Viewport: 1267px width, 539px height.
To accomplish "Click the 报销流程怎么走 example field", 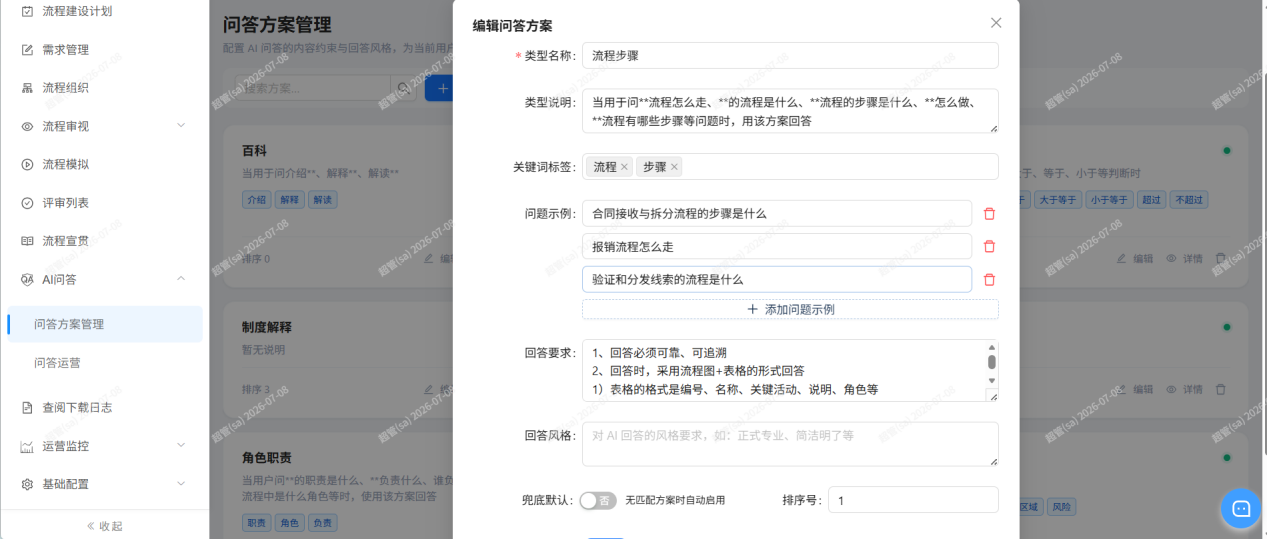I will [777, 246].
